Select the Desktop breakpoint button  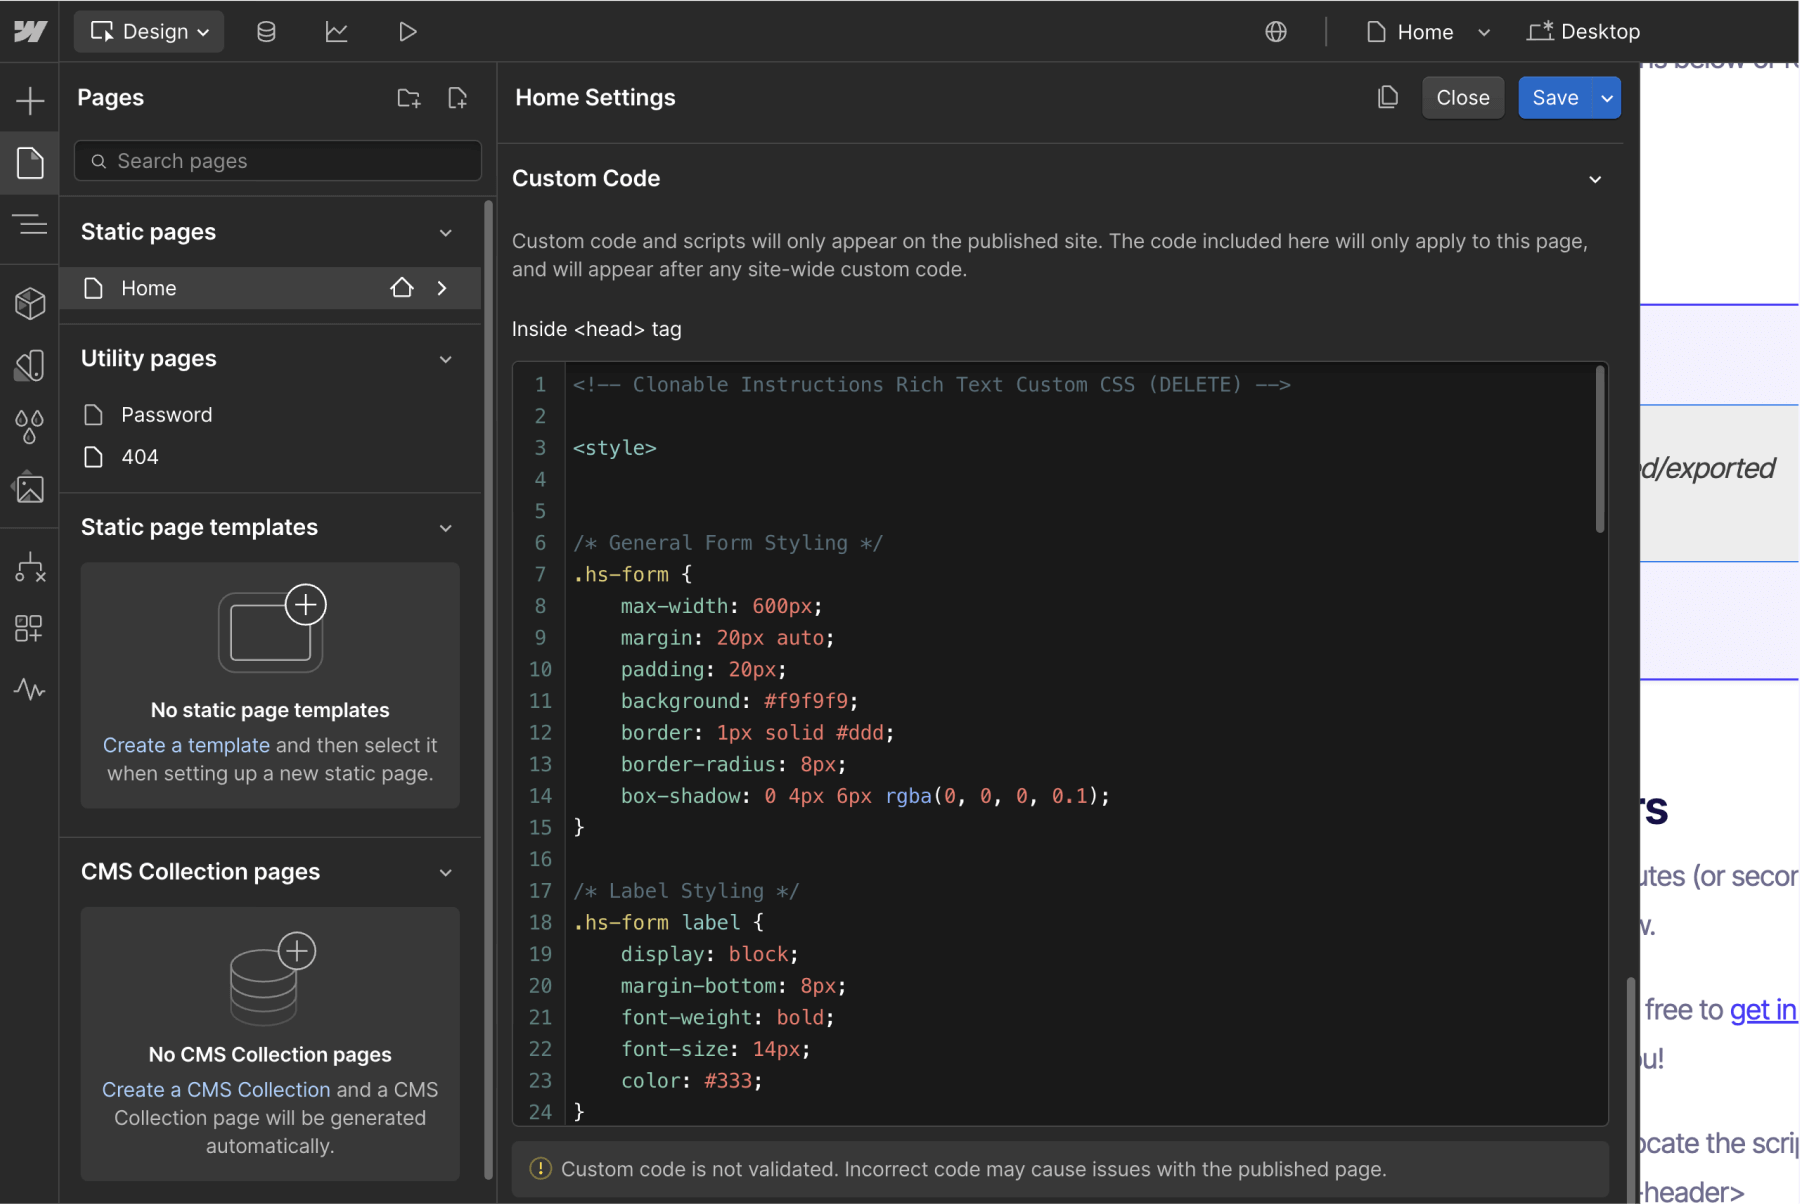[1584, 32]
